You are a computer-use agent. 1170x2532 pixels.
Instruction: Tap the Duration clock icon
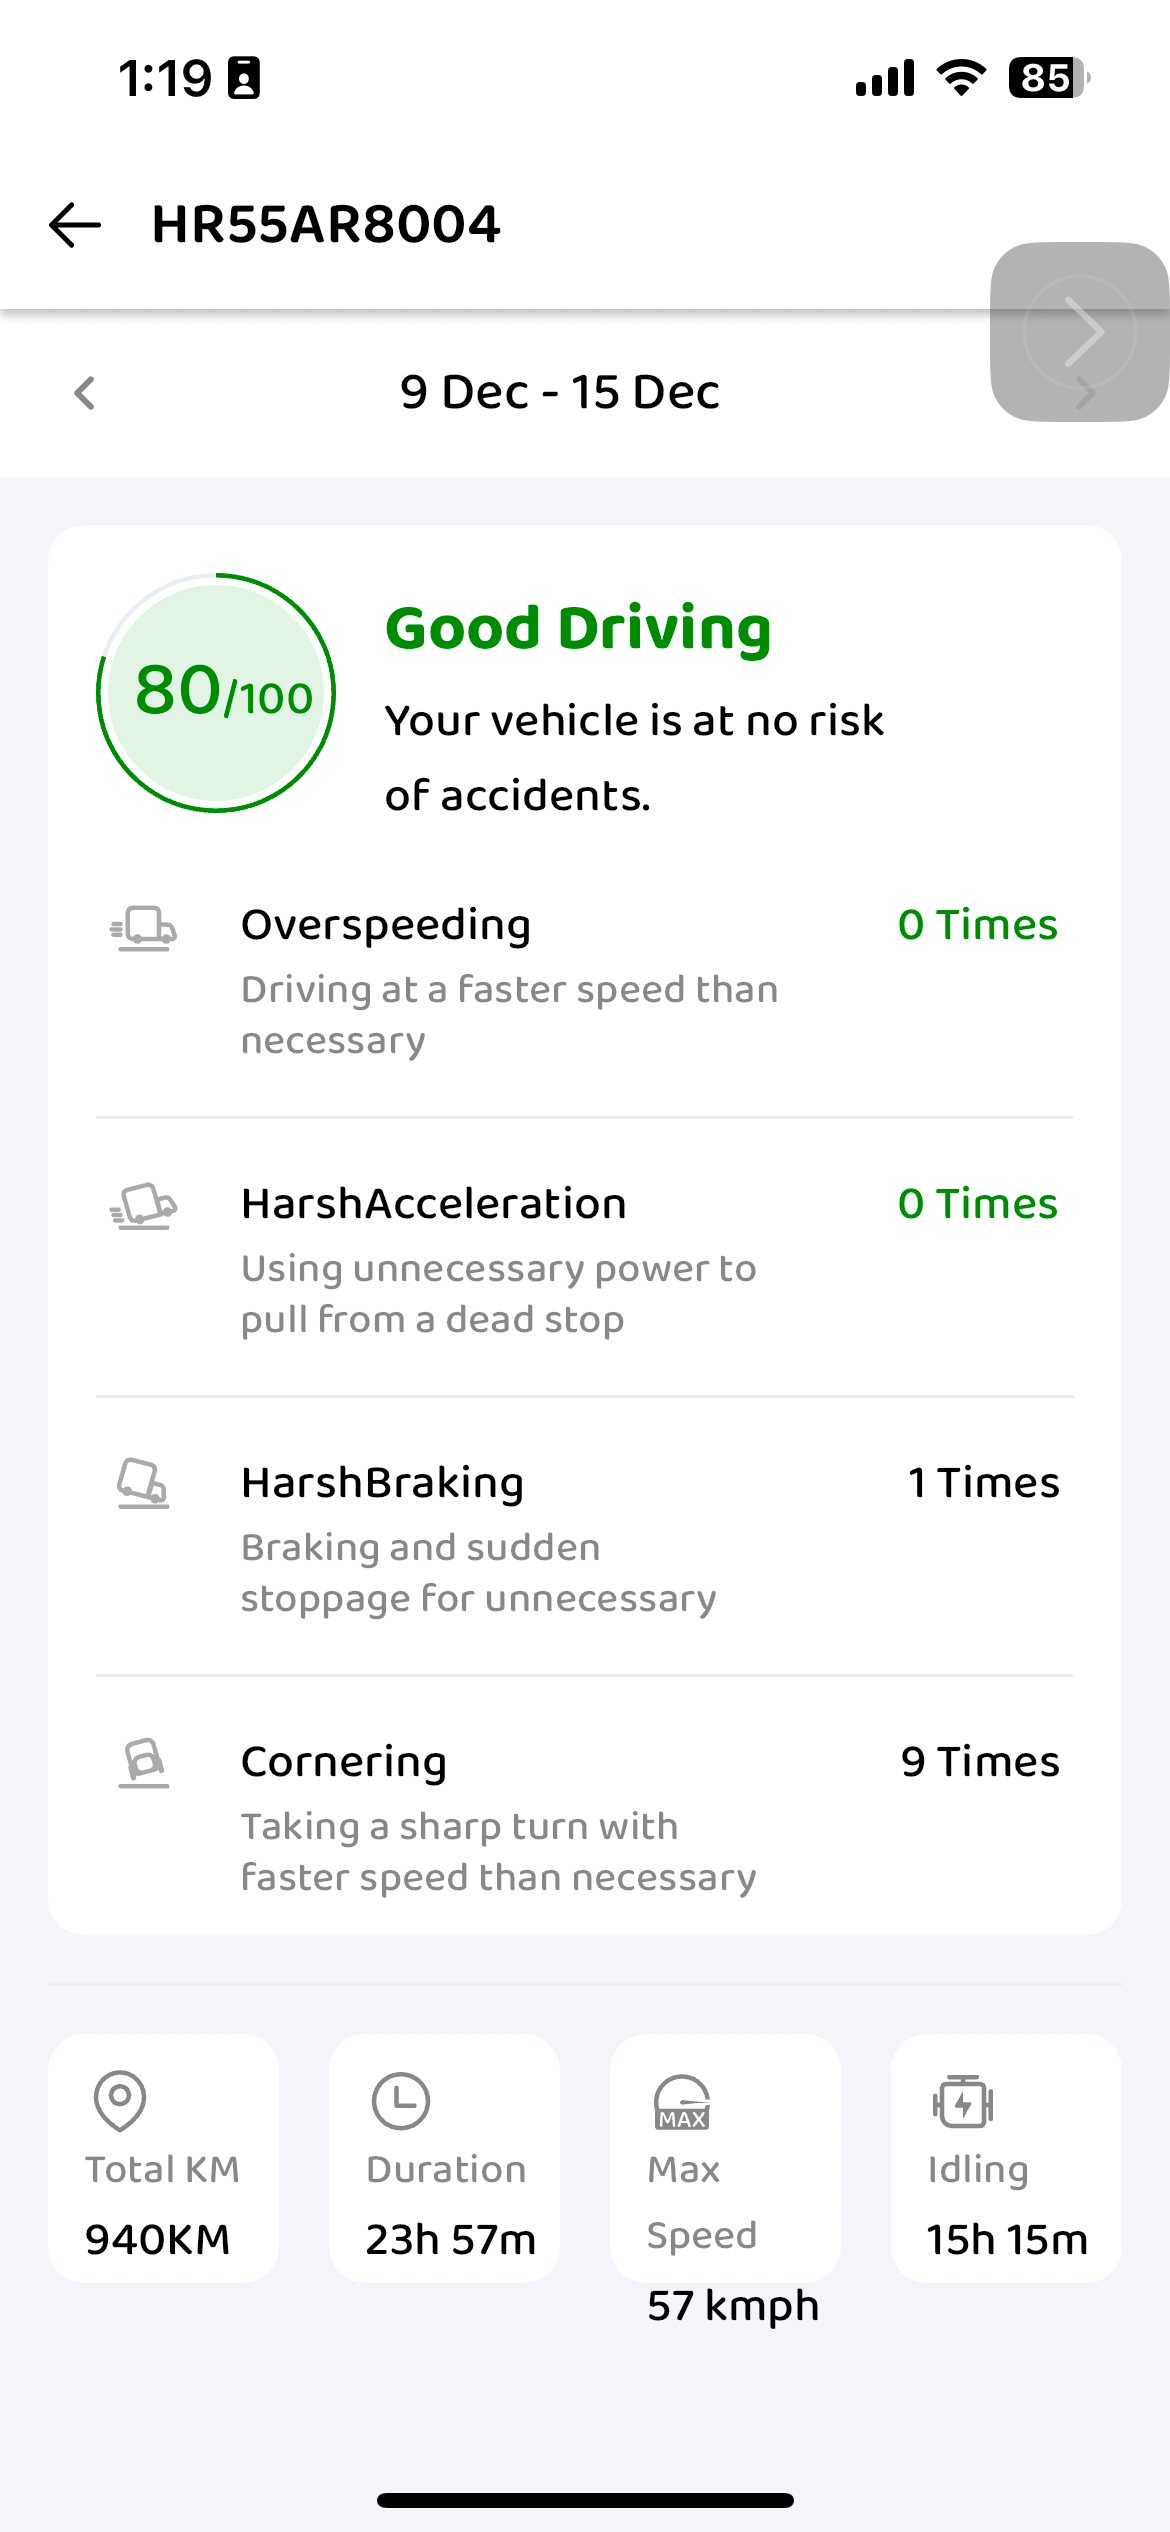(x=401, y=2100)
